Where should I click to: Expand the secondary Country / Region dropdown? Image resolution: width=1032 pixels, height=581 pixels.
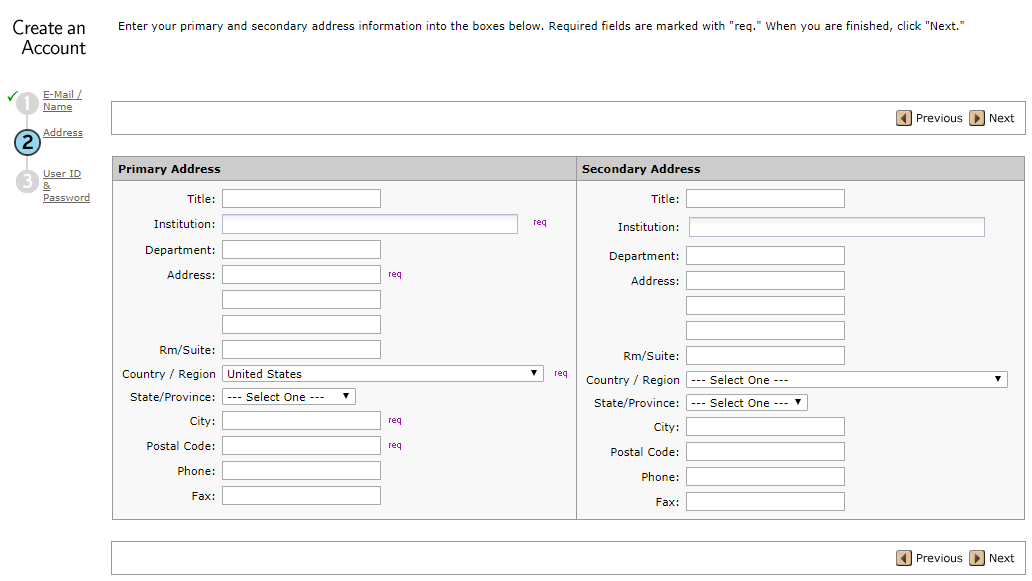click(846, 380)
